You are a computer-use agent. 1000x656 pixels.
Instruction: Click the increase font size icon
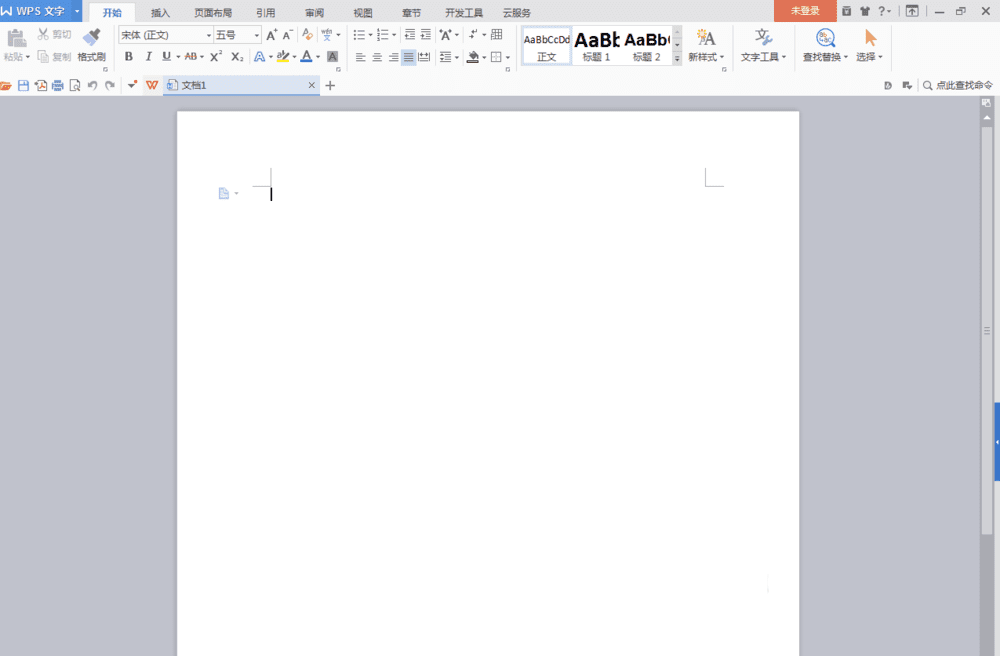tap(272, 35)
